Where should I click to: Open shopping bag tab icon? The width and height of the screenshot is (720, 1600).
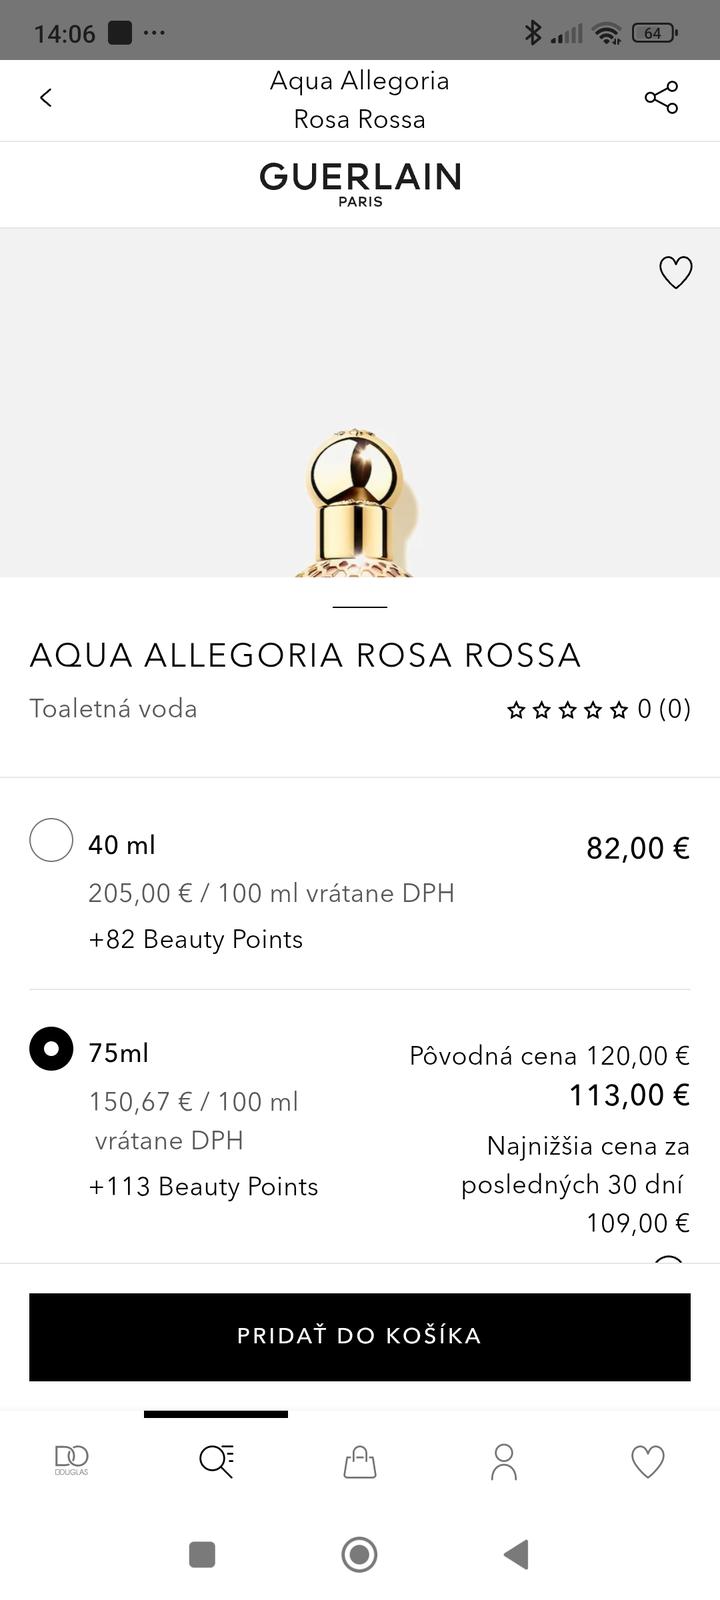pyautogui.click(x=360, y=1462)
